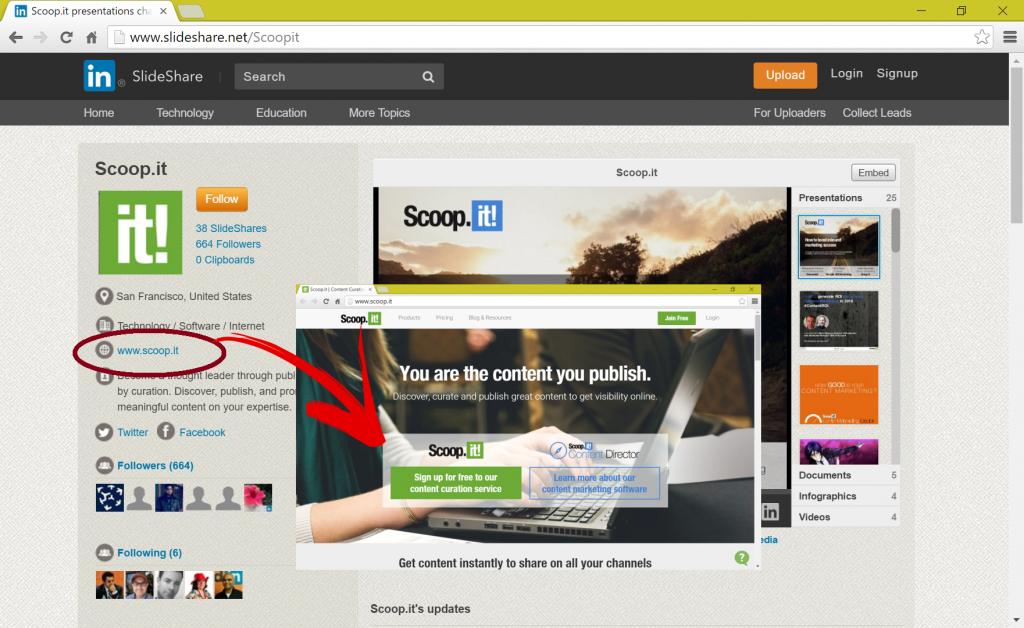Click Sign up for free button in inset
This screenshot has height=628, width=1024.
pos(456,483)
